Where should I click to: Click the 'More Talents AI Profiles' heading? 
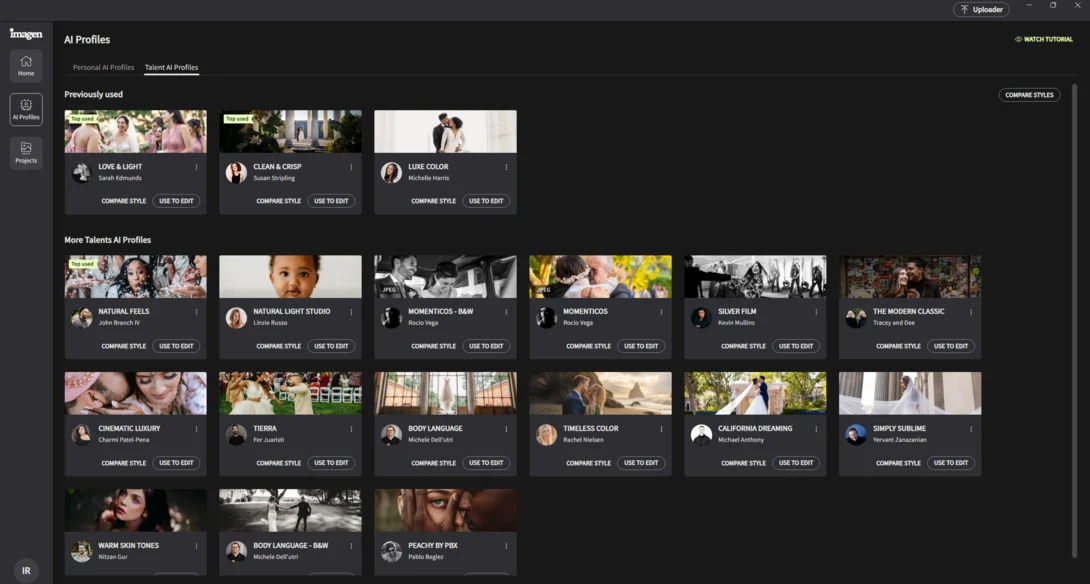(108, 240)
